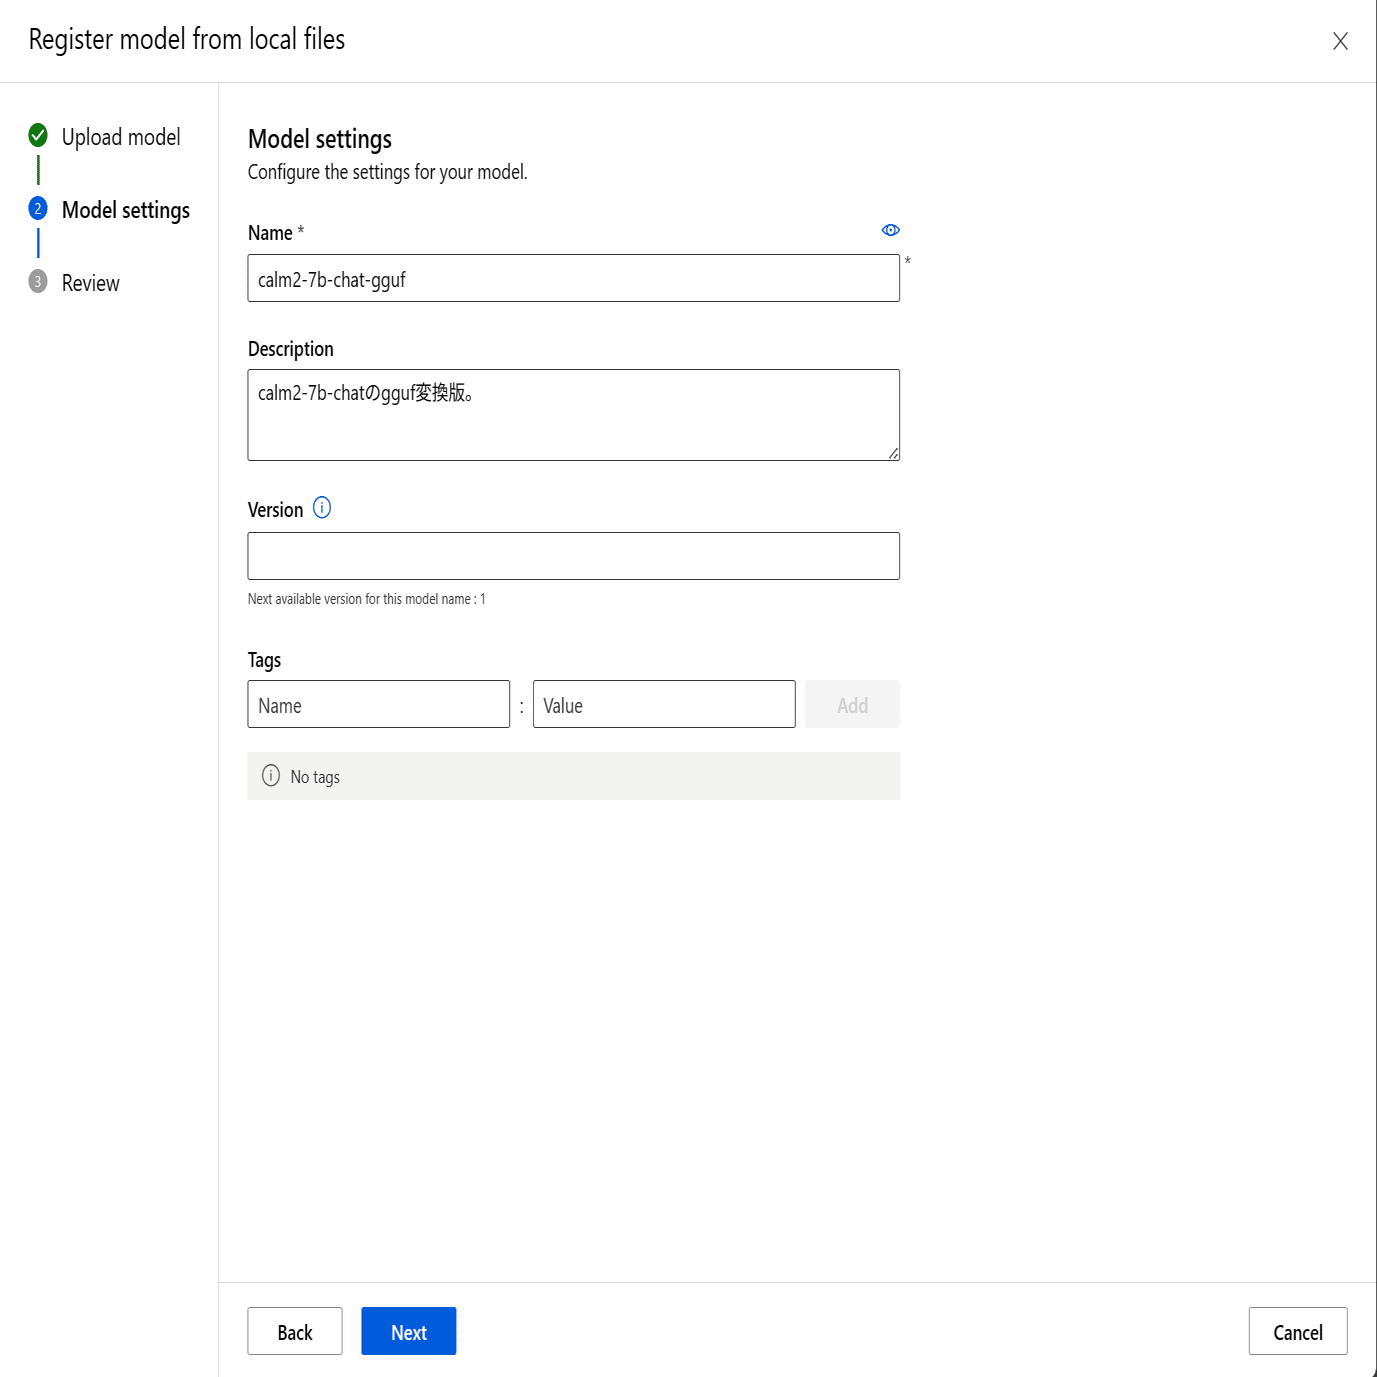
Task: Focus the empty Version input field
Action: [573, 556]
